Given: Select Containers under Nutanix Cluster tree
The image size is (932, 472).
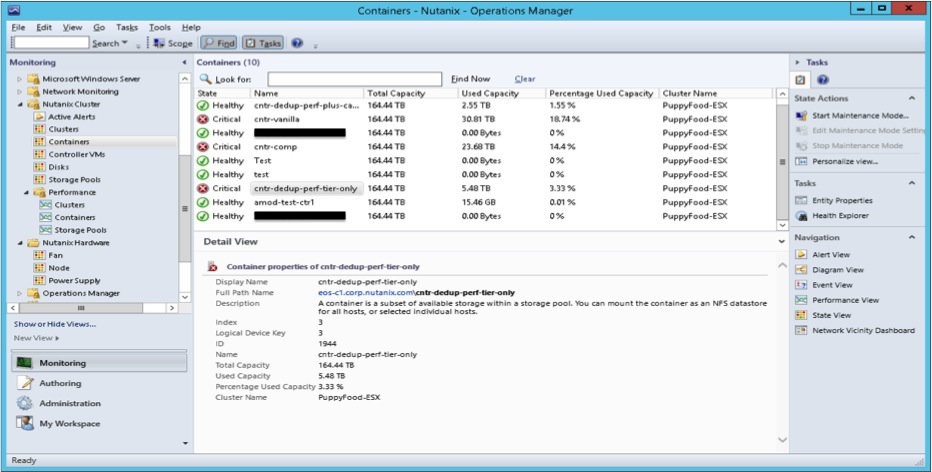Looking at the screenshot, I should pos(68,141).
